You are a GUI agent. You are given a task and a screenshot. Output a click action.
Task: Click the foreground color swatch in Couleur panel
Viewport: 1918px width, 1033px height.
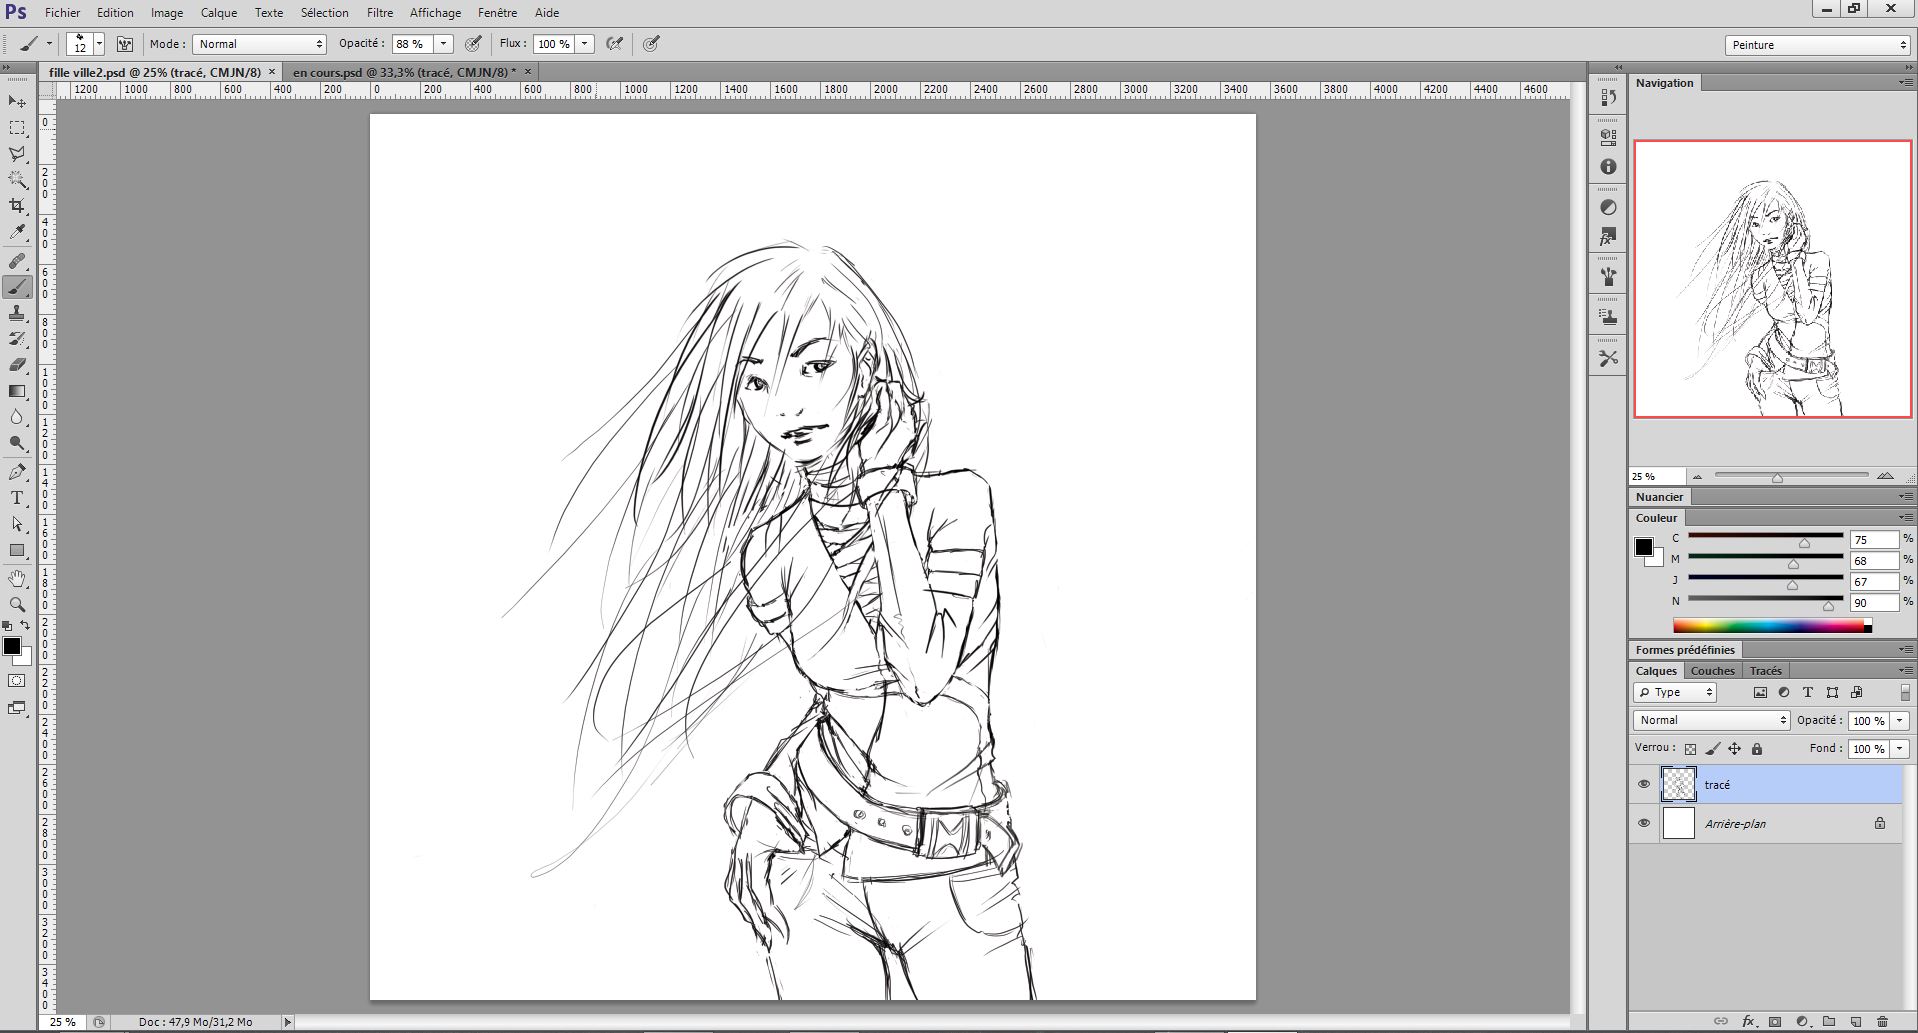tap(1644, 547)
